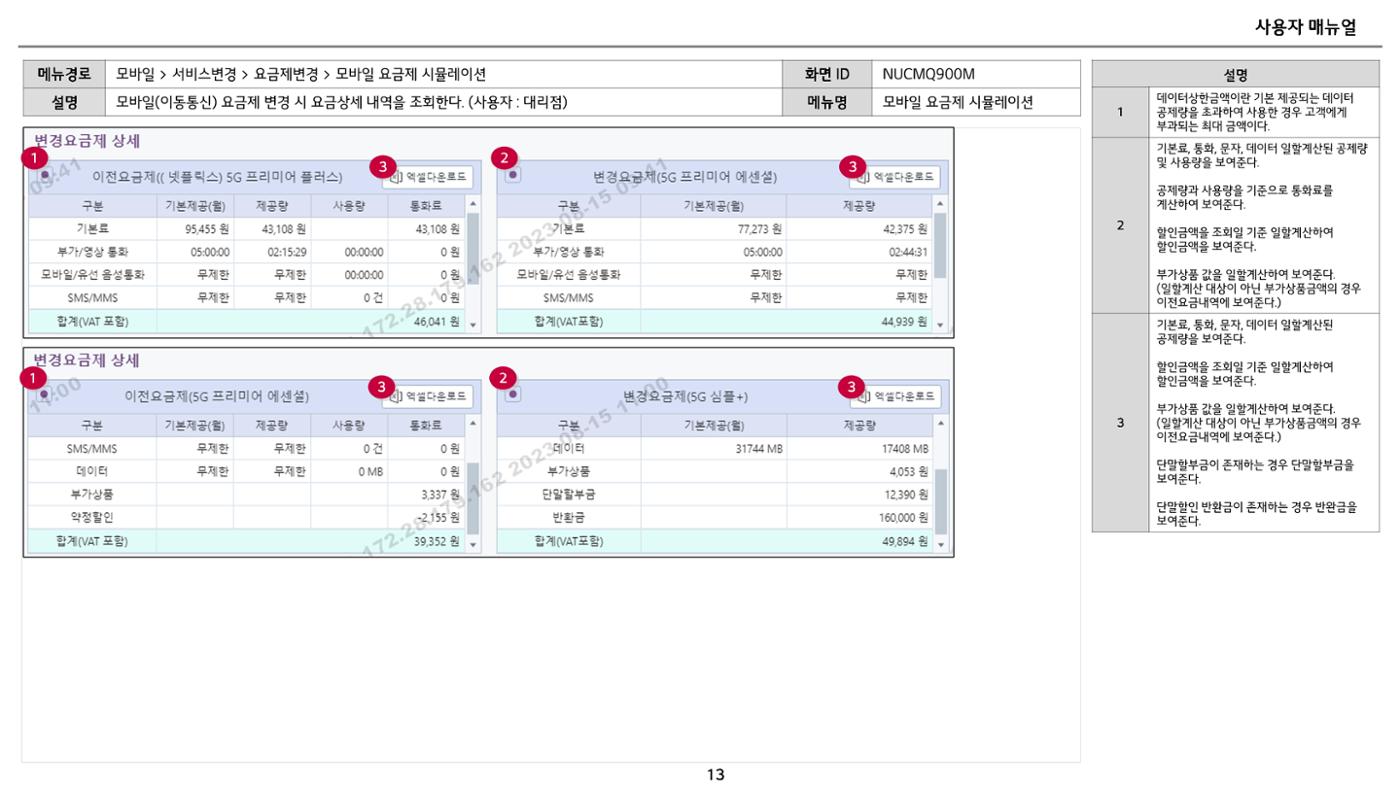The height and width of the screenshot is (788, 1400).
Task: Click the panel icon beside 이전요금제(( 넷플릭스) 5G 프리미어 플러스)
Action: click(45, 174)
